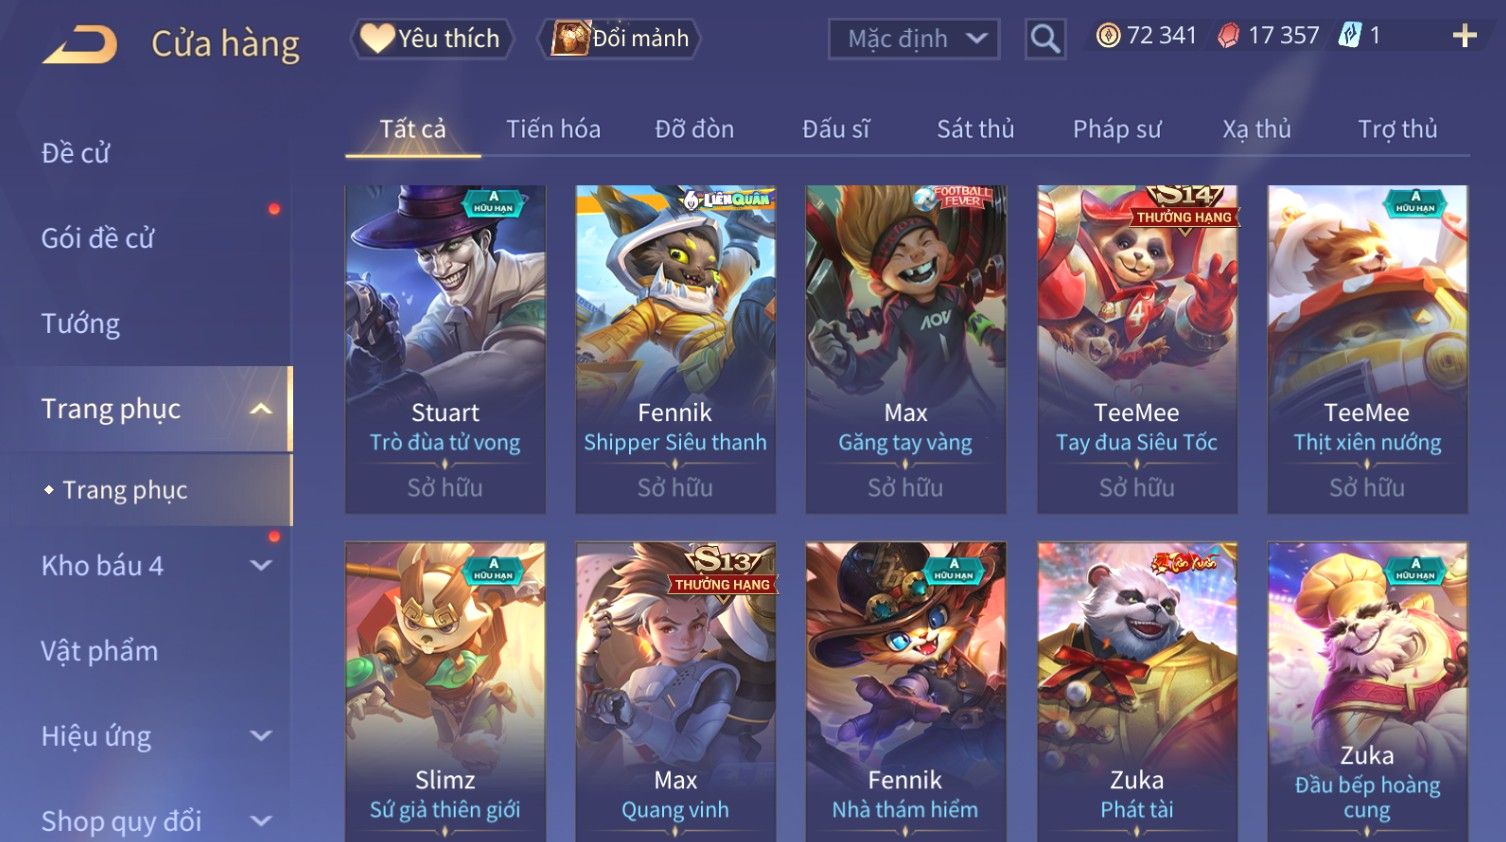Open the Yêu thích heart favorites
The width and height of the screenshot is (1506, 842).
pos(431,39)
